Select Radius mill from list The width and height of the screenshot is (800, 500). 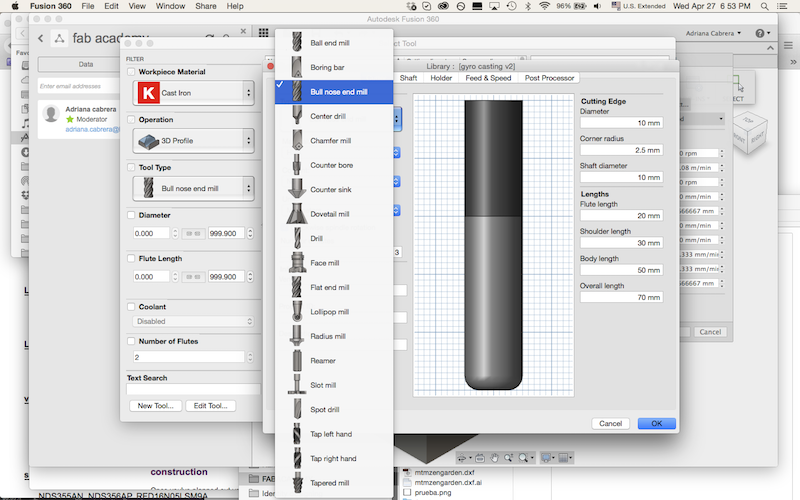coord(334,336)
